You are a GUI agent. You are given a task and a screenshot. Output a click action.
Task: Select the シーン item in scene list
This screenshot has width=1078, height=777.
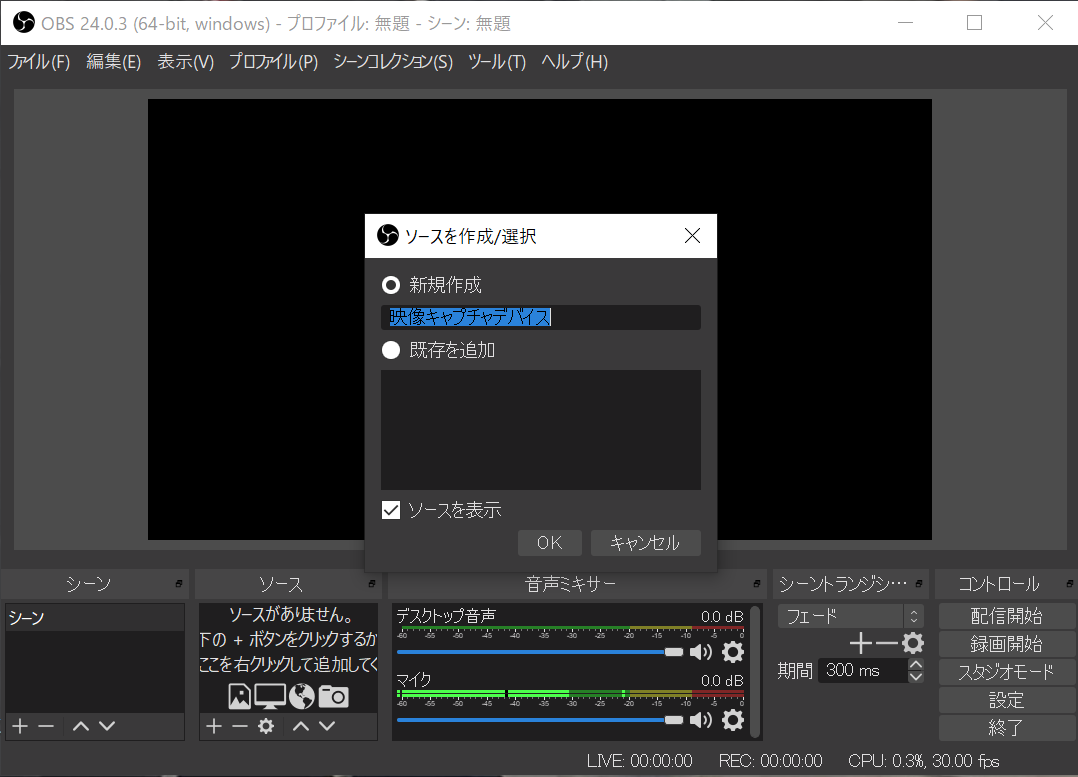[95, 617]
